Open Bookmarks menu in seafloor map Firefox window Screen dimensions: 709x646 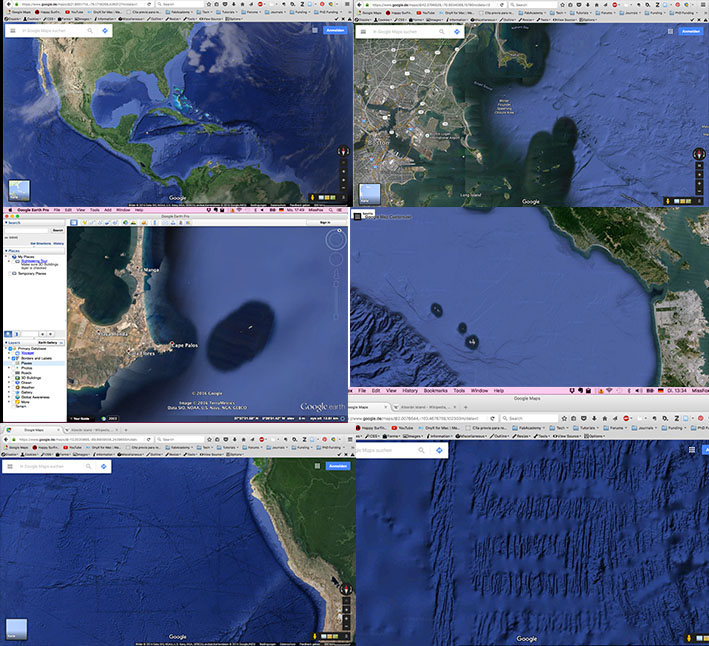click(435, 391)
